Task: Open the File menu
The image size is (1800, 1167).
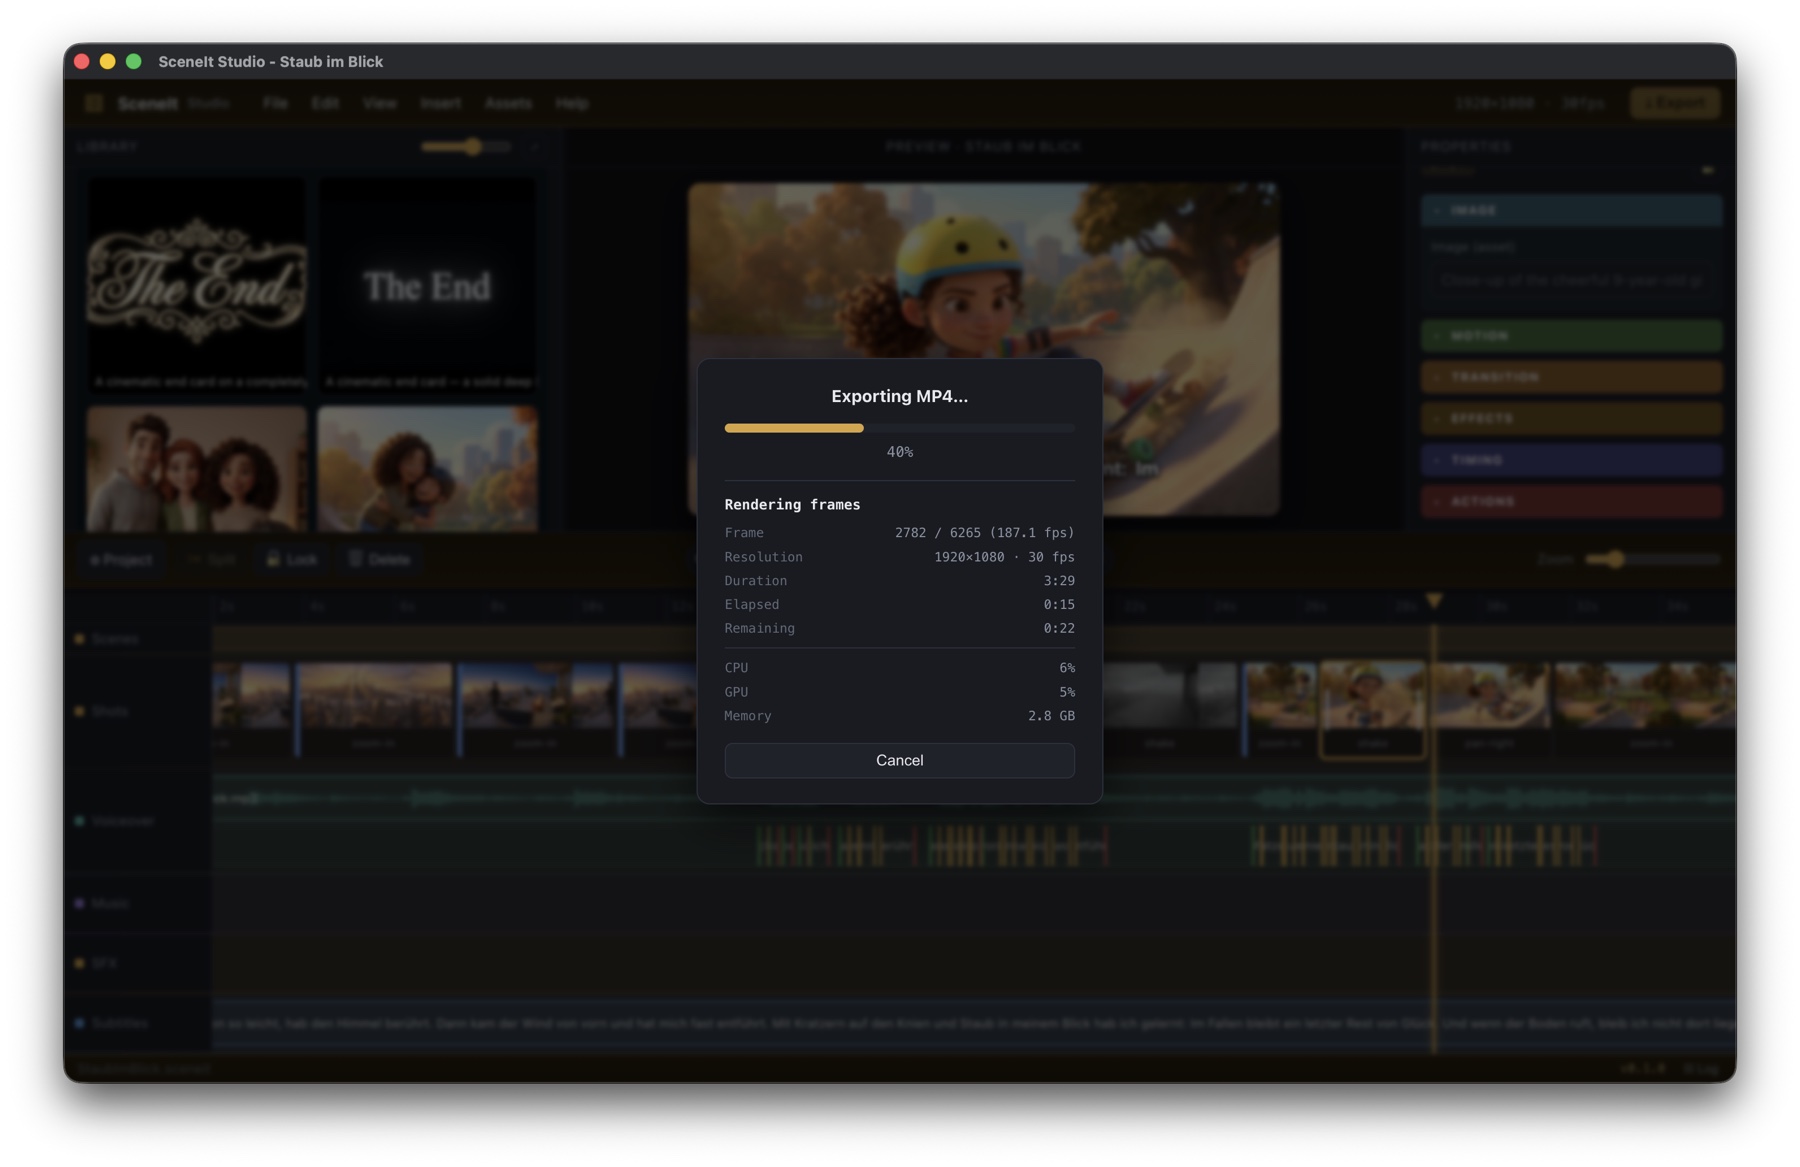Action: (x=275, y=103)
